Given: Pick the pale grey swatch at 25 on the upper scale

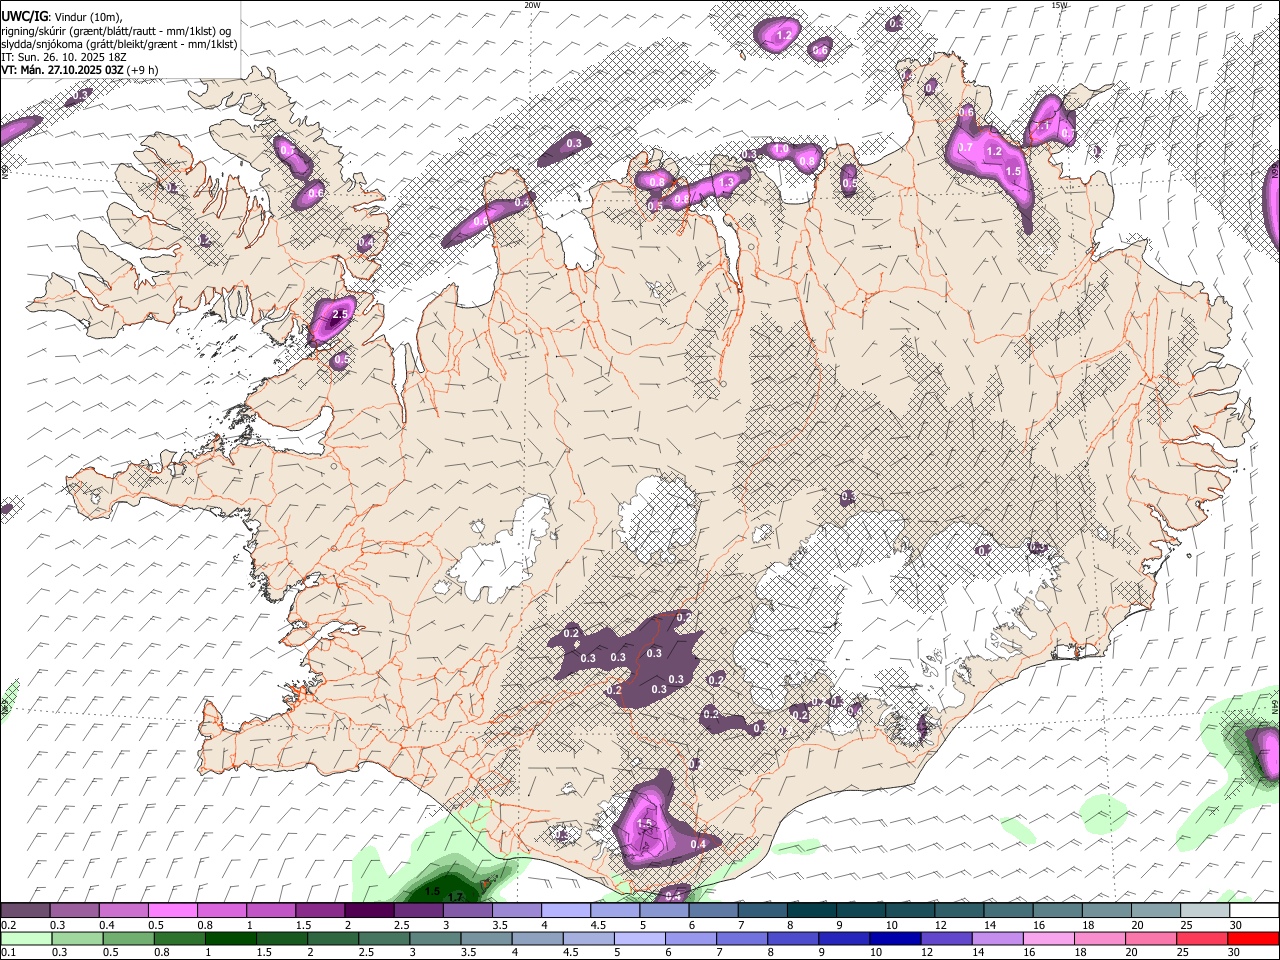Looking at the screenshot, I should point(1204,911).
